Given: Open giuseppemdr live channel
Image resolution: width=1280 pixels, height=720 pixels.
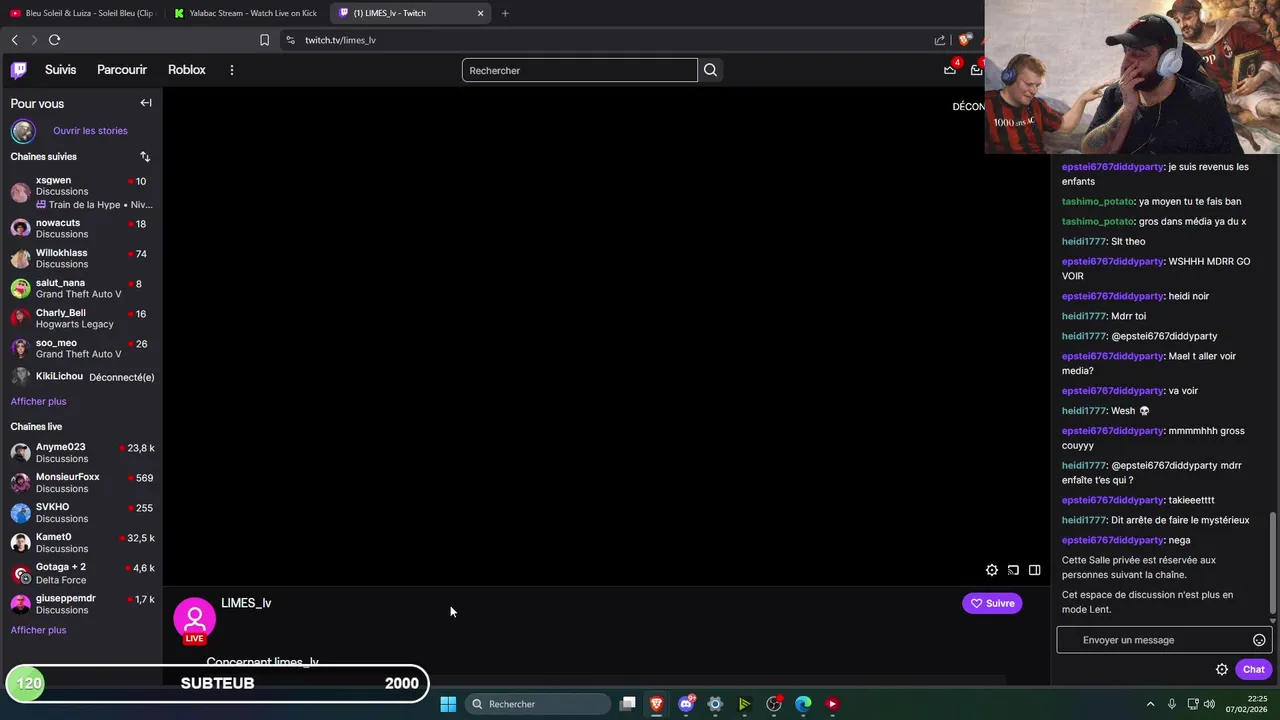Looking at the screenshot, I should pos(81,604).
